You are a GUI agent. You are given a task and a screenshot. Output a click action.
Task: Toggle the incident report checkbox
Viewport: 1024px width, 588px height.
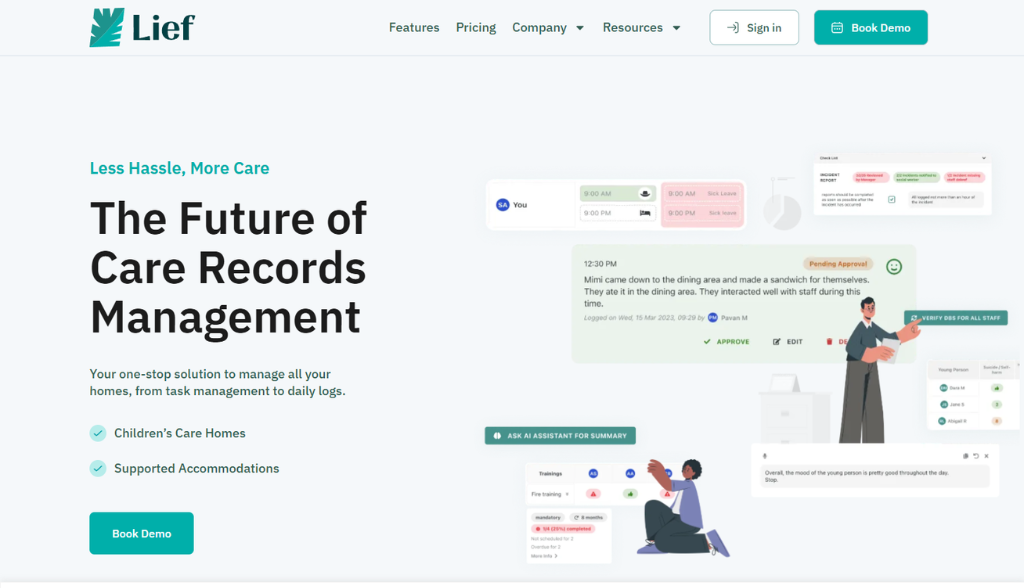(x=891, y=199)
